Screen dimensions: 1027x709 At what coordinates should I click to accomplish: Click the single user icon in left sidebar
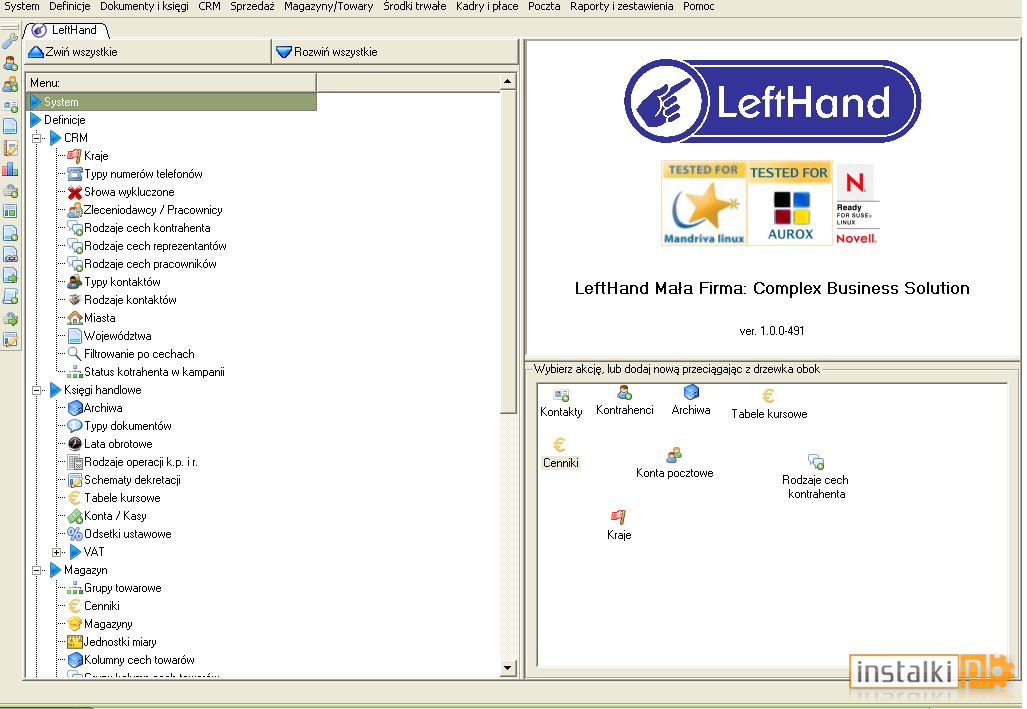(x=10, y=63)
